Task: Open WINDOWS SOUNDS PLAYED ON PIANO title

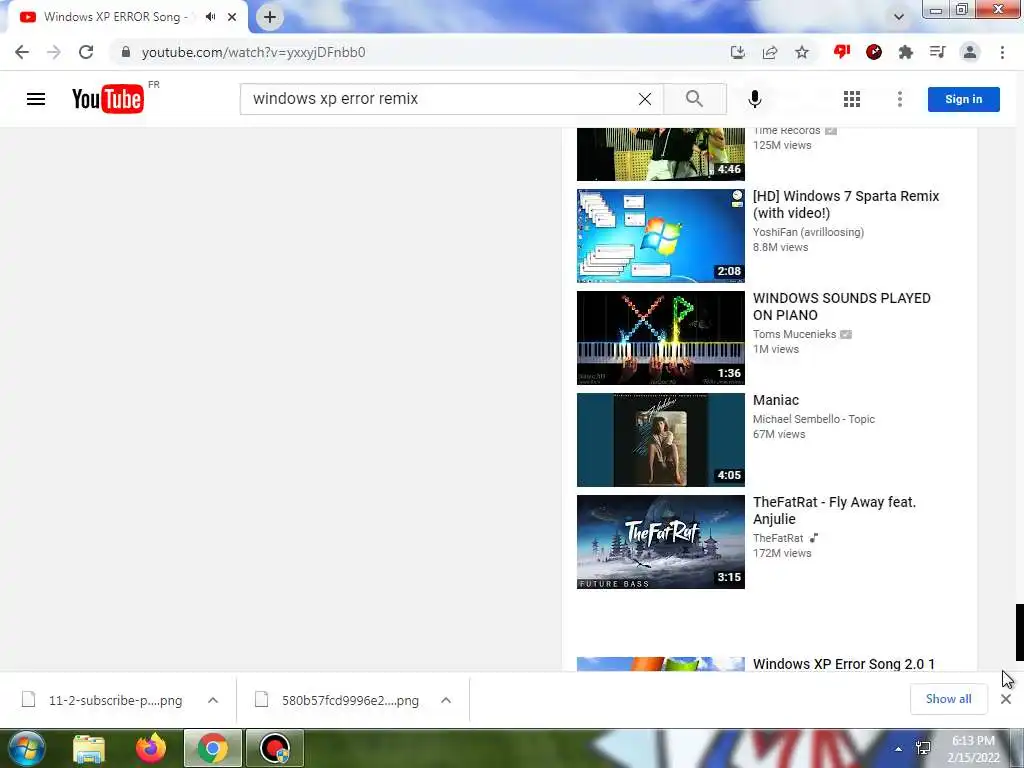Action: click(x=841, y=306)
